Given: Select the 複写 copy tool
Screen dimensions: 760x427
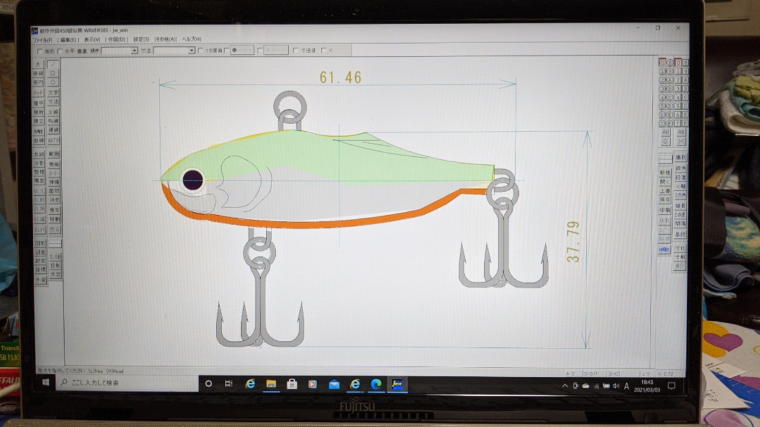Looking at the screenshot, I should pyautogui.click(x=53, y=209).
